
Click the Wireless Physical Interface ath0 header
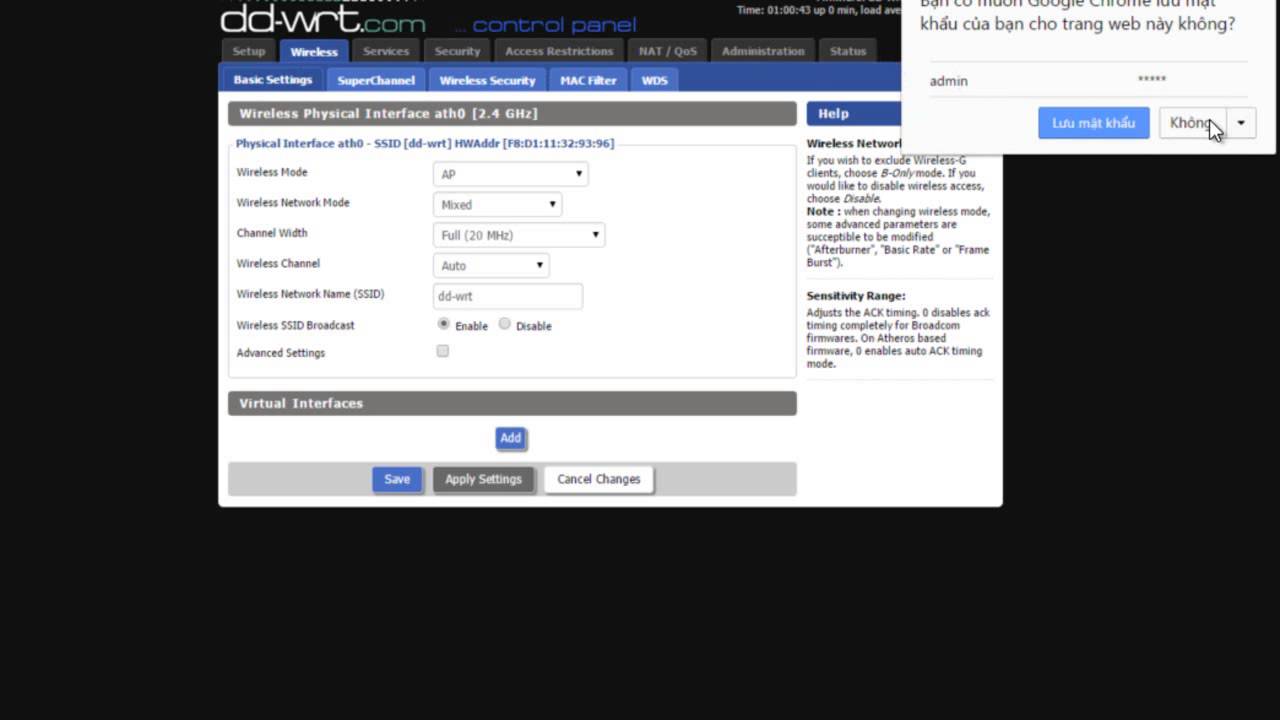[x=512, y=114]
